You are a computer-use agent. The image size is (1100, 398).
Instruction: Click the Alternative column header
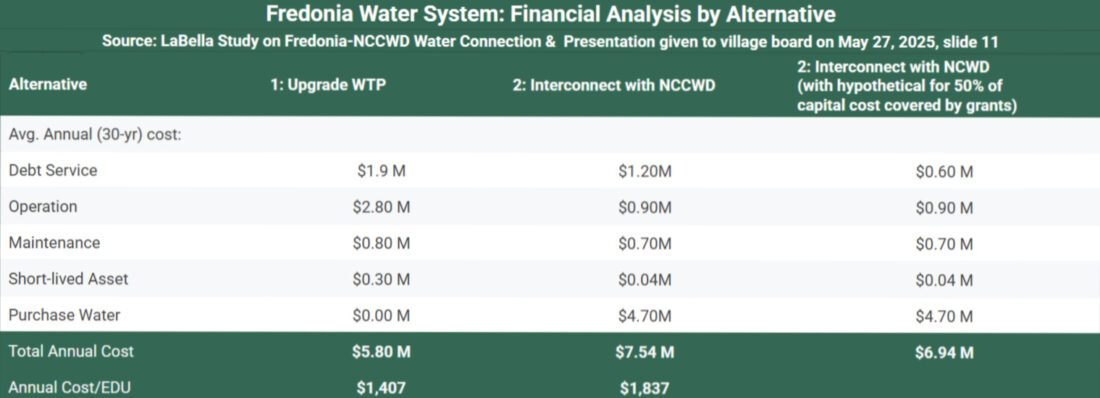pos(48,84)
